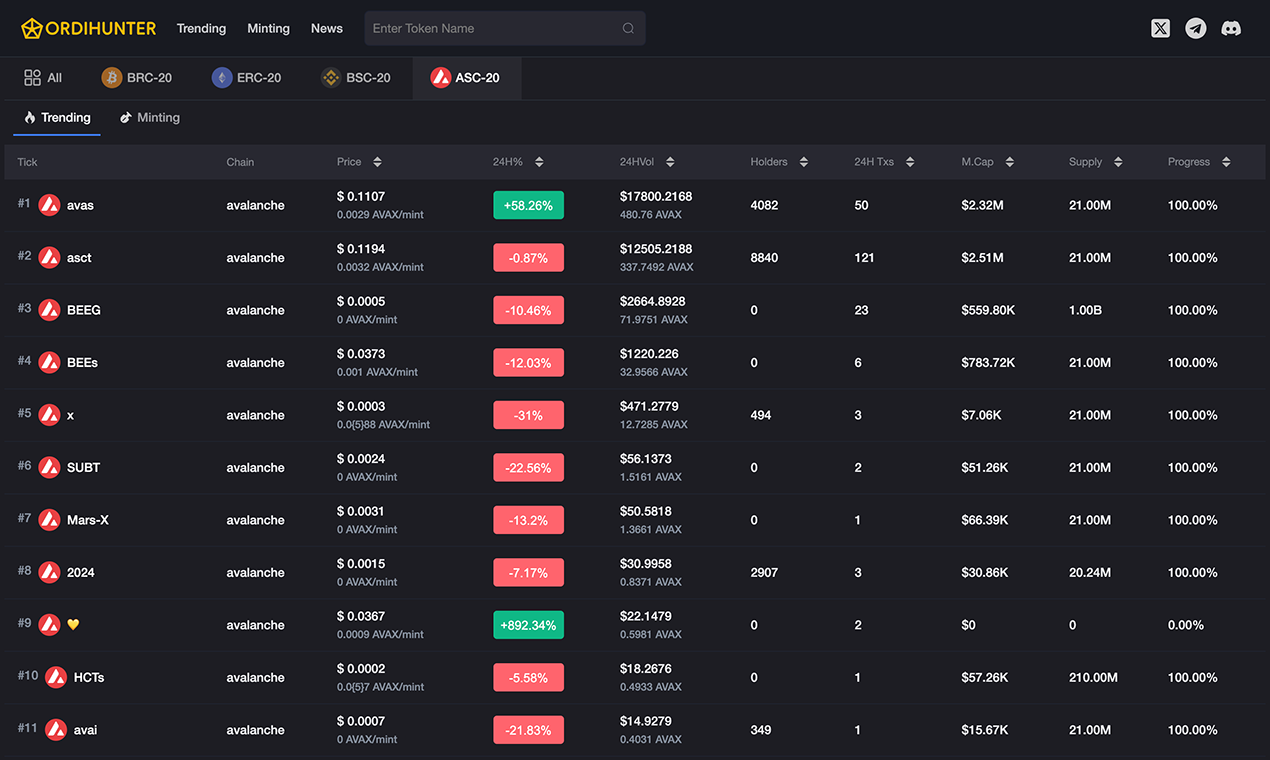
Task: Sort table by Holders column arrows
Action: [803, 162]
